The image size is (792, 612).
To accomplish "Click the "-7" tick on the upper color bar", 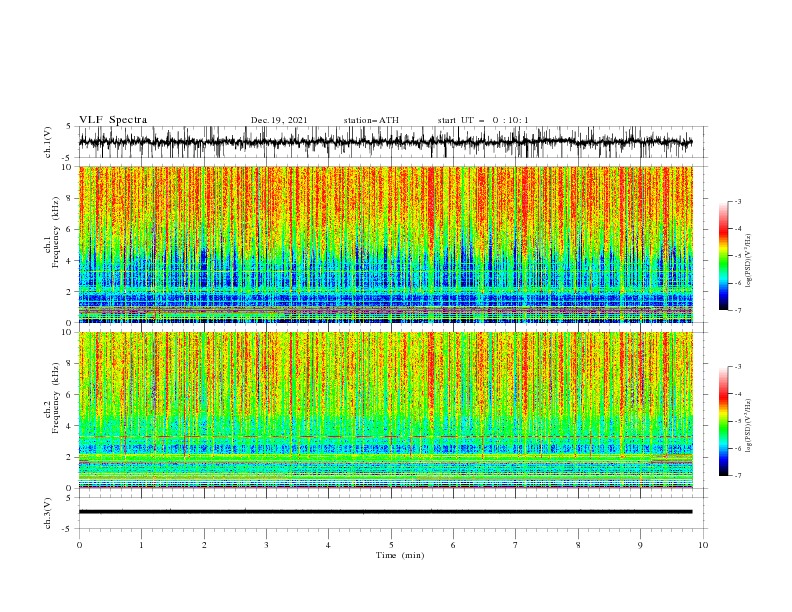I will click(x=738, y=310).
